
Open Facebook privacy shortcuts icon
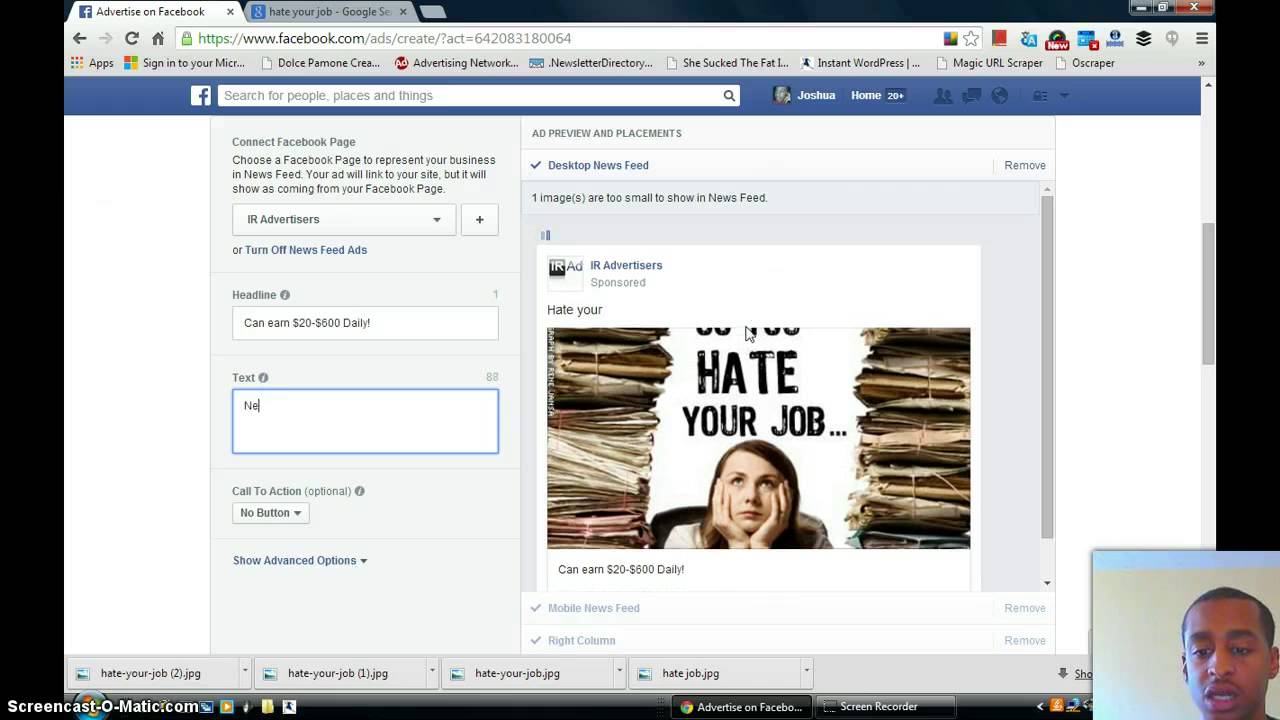click(1040, 95)
